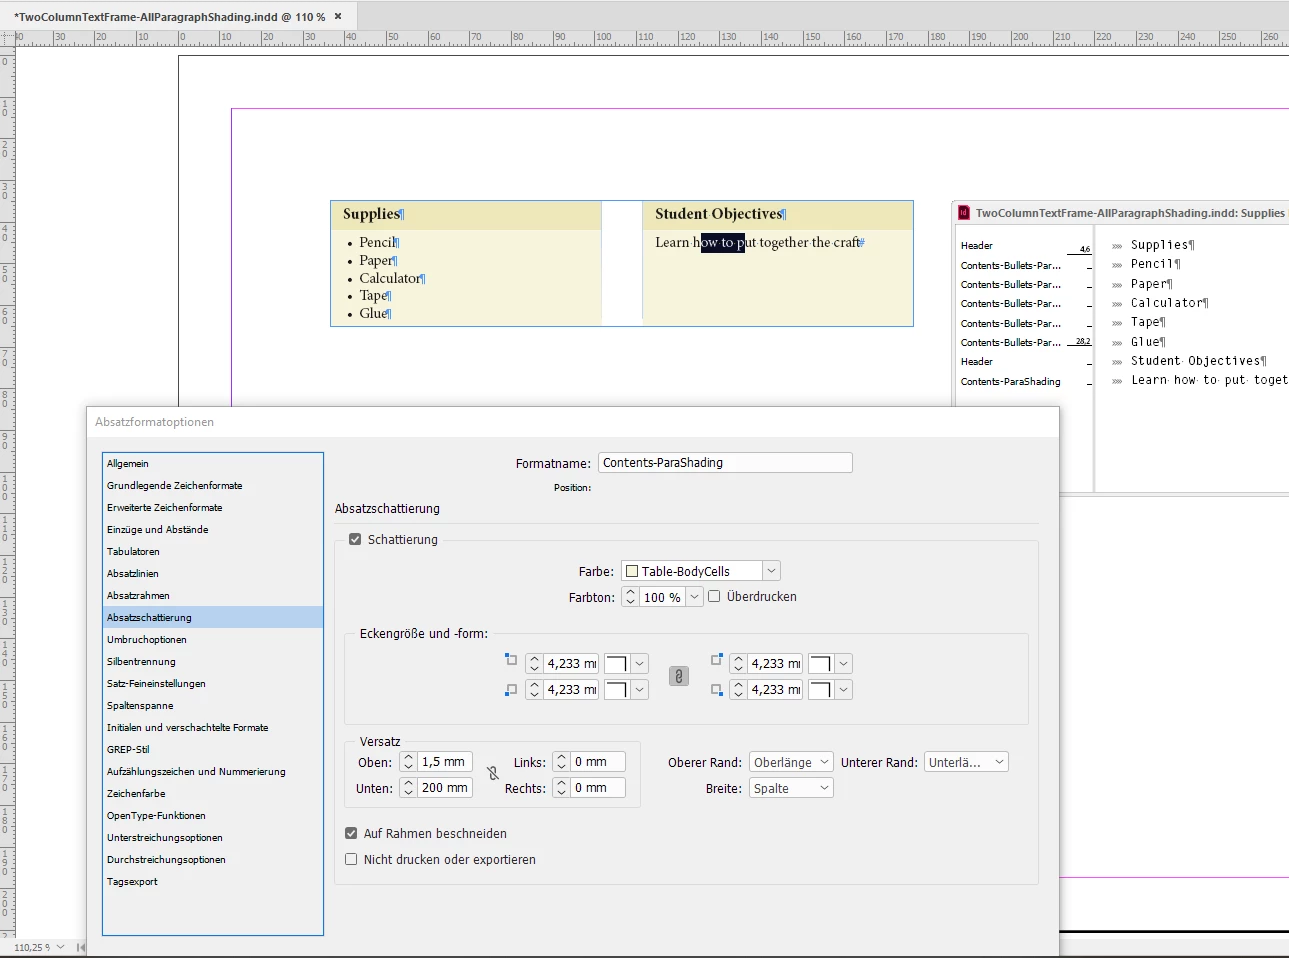Click 'Calculator' line in story editor

[x=1167, y=303]
